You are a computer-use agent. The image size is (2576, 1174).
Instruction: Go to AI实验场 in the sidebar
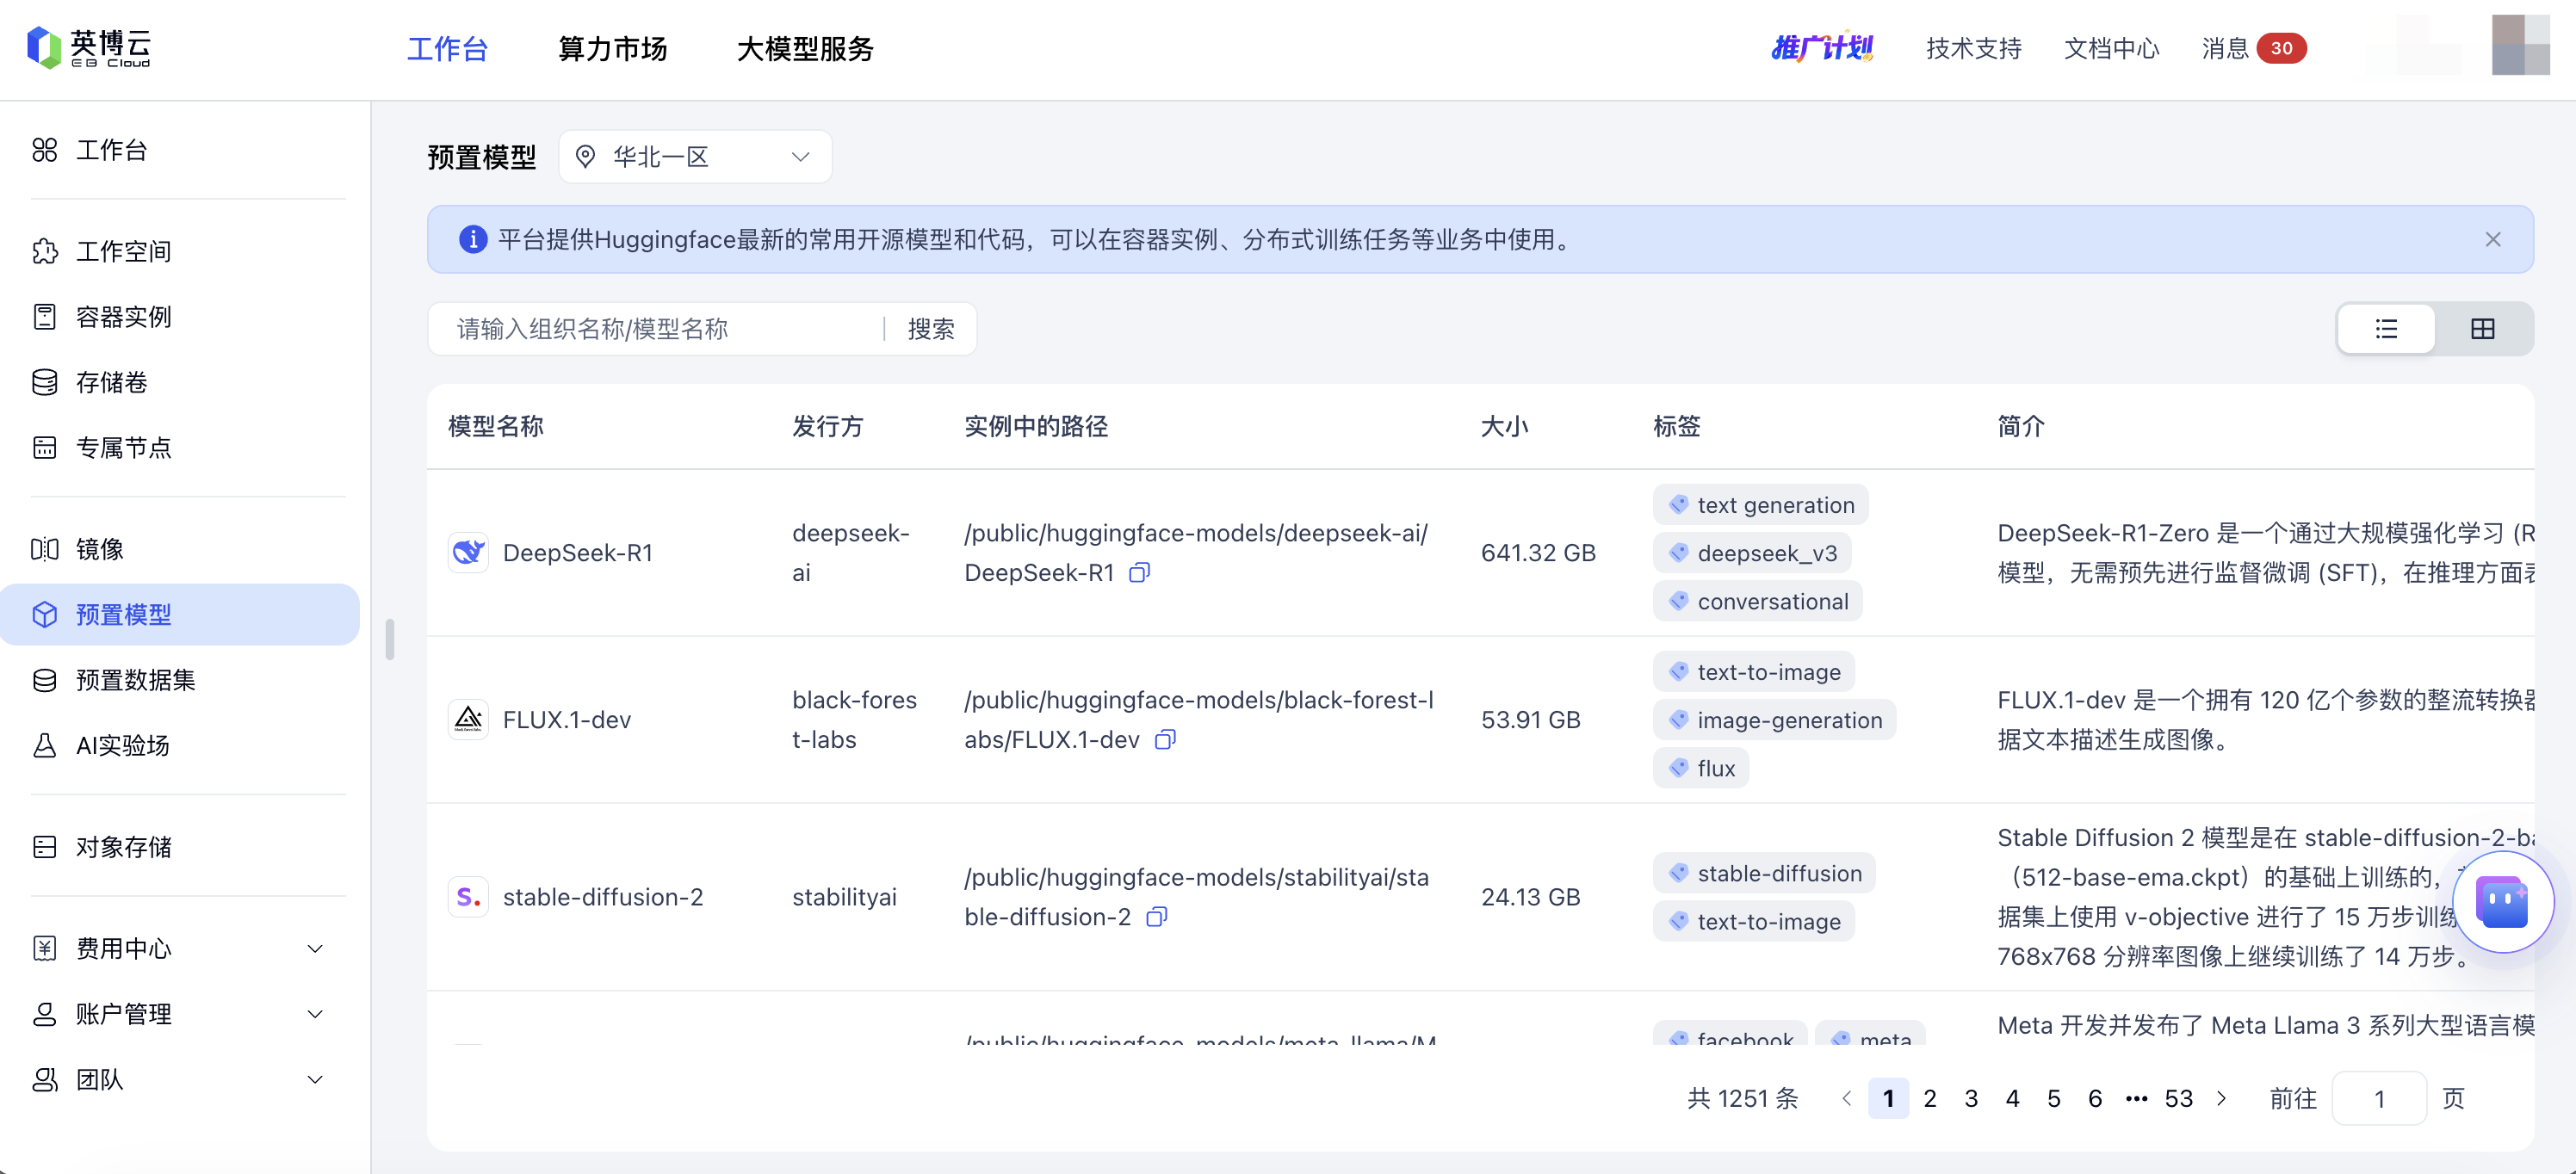pyautogui.click(x=122, y=745)
